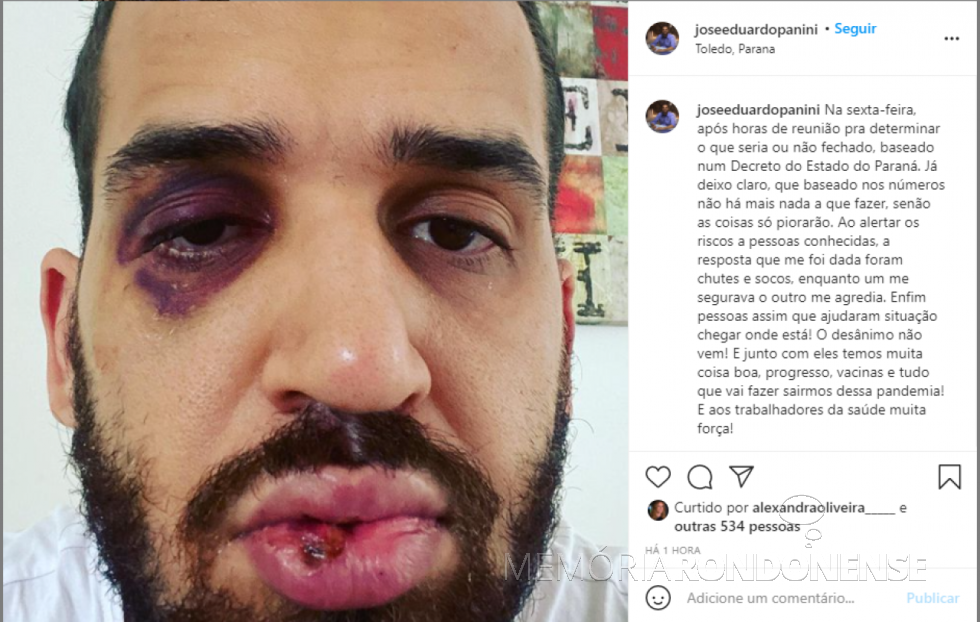Open emoji picker smiley icon
This screenshot has height=622, width=980.
coord(658,598)
